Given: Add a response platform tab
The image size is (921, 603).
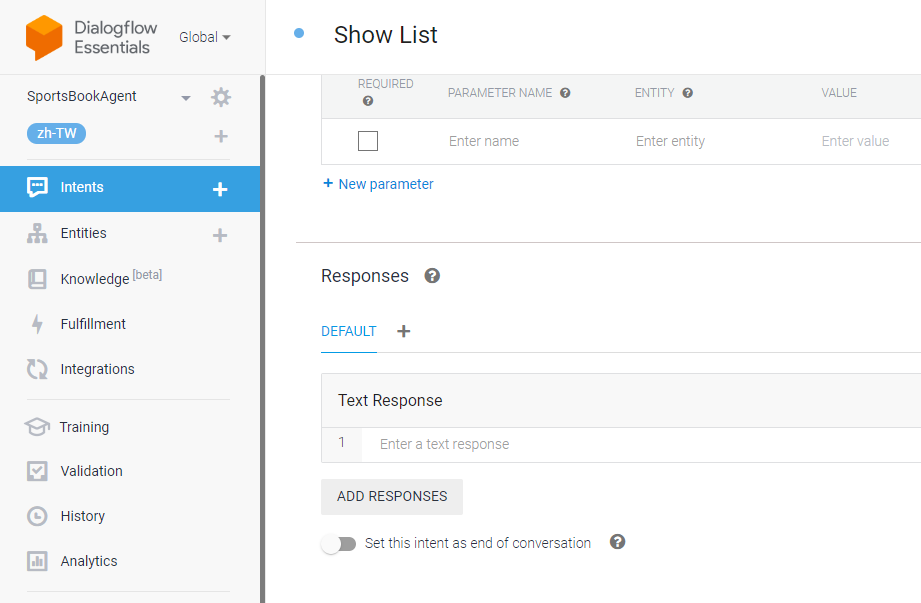Looking at the screenshot, I should tap(404, 331).
